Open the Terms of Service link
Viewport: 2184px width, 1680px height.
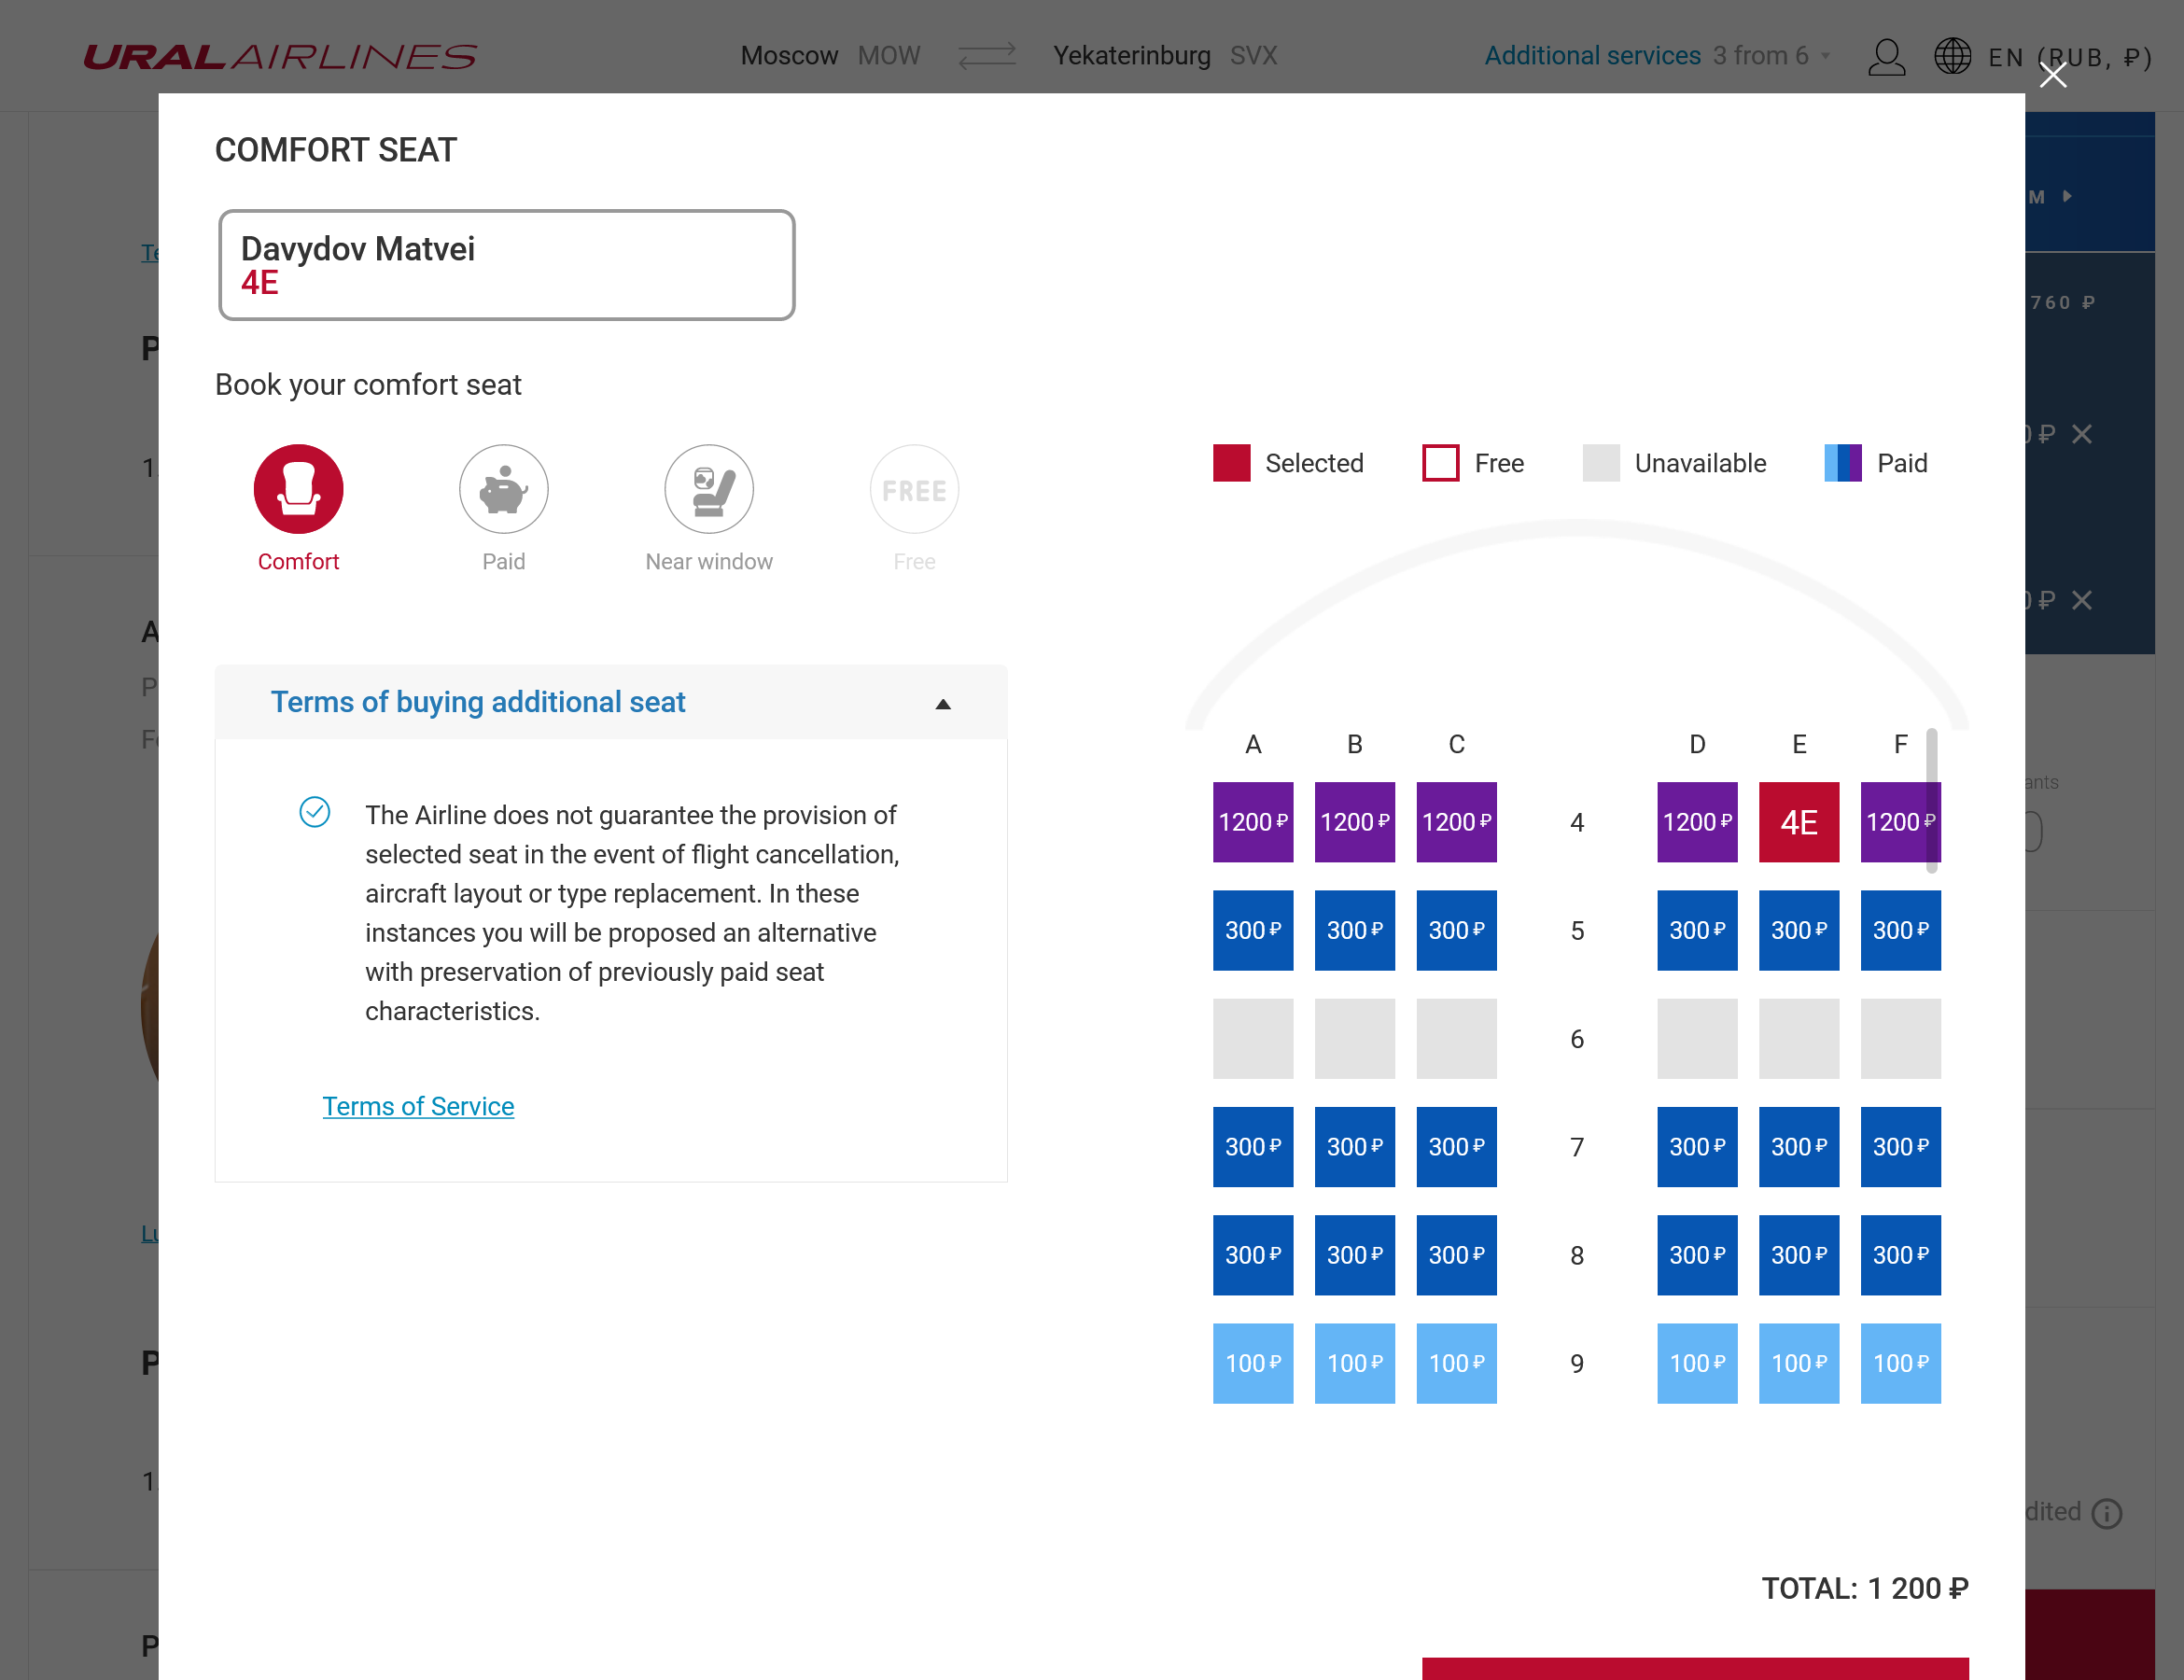pos(418,1106)
